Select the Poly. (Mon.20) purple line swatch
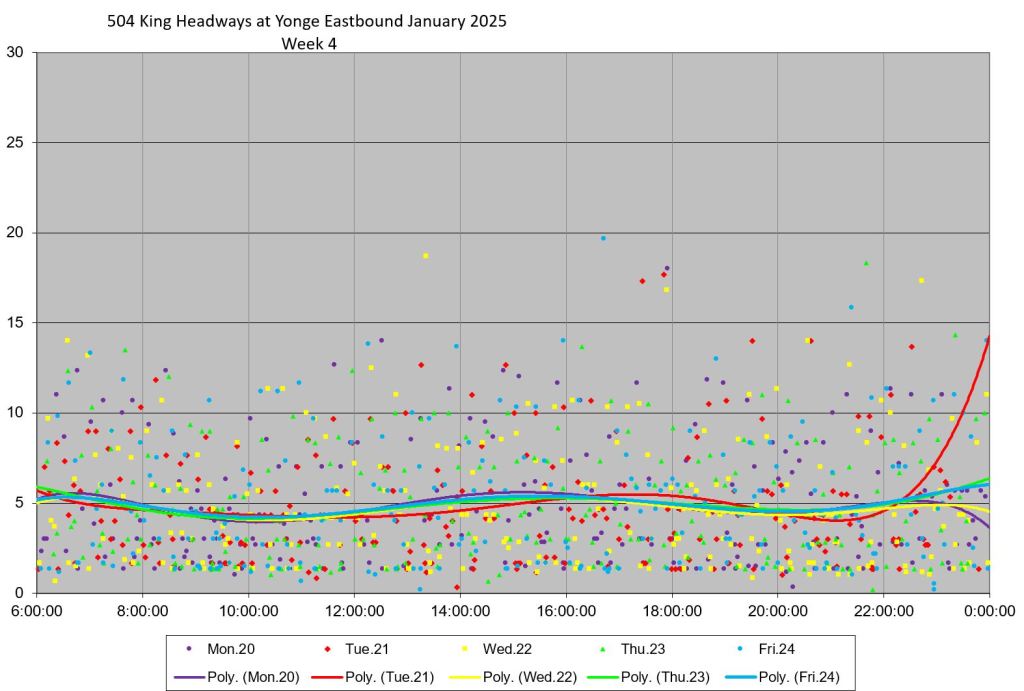Screen dimensions: 1024x691 point(188,677)
